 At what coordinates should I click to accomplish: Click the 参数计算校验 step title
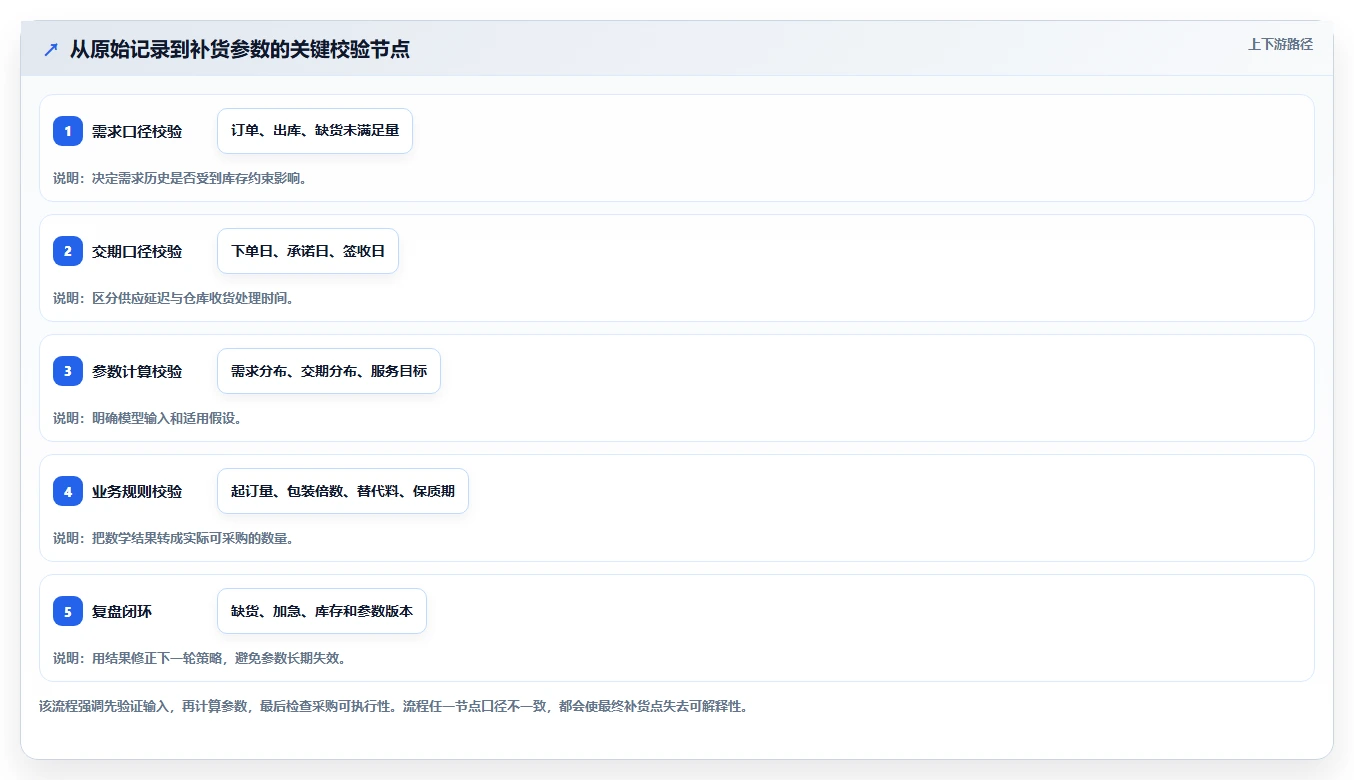(x=137, y=371)
